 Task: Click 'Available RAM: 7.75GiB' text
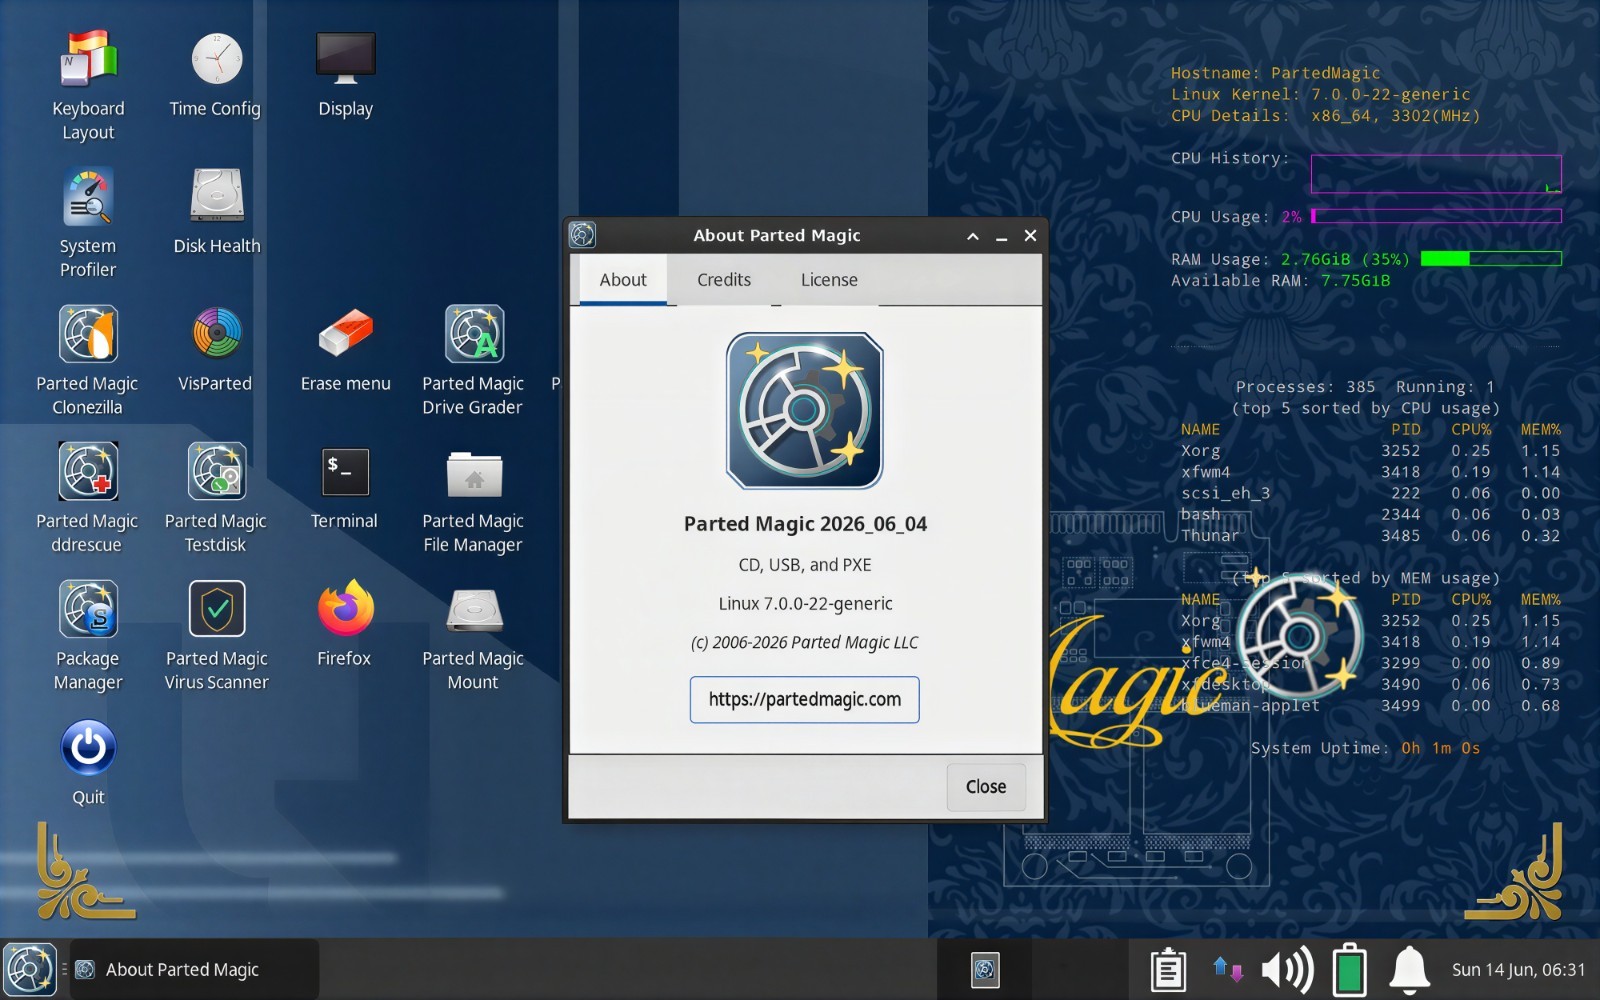[1281, 281]
